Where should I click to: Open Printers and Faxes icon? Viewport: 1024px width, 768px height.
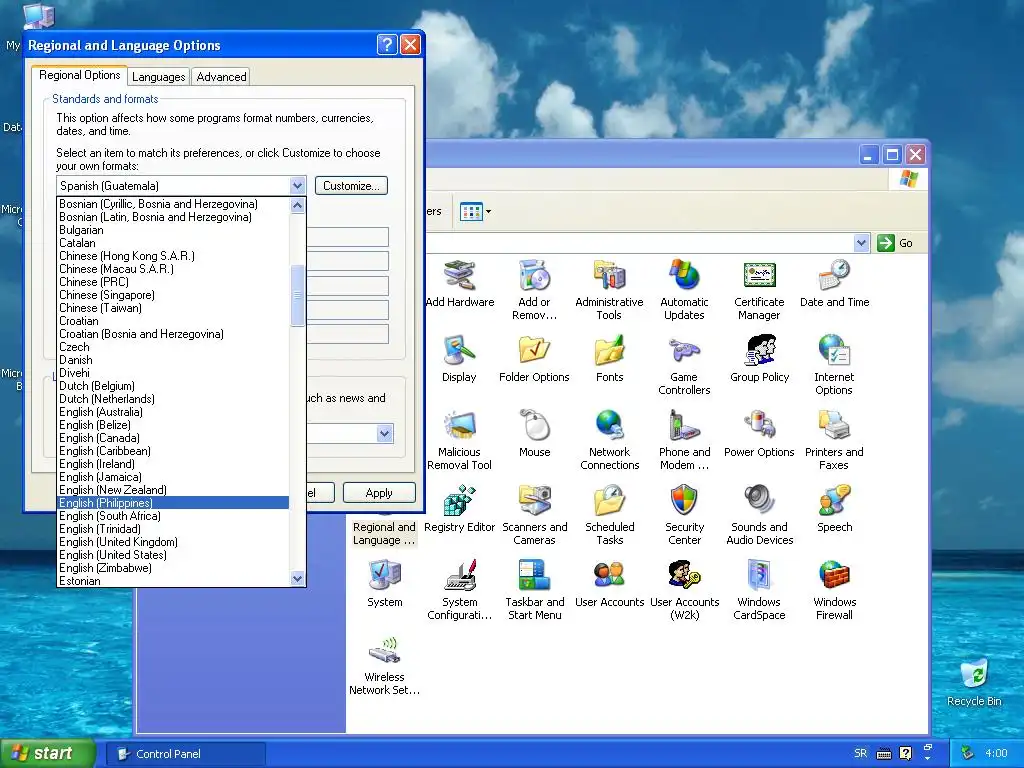834,440
